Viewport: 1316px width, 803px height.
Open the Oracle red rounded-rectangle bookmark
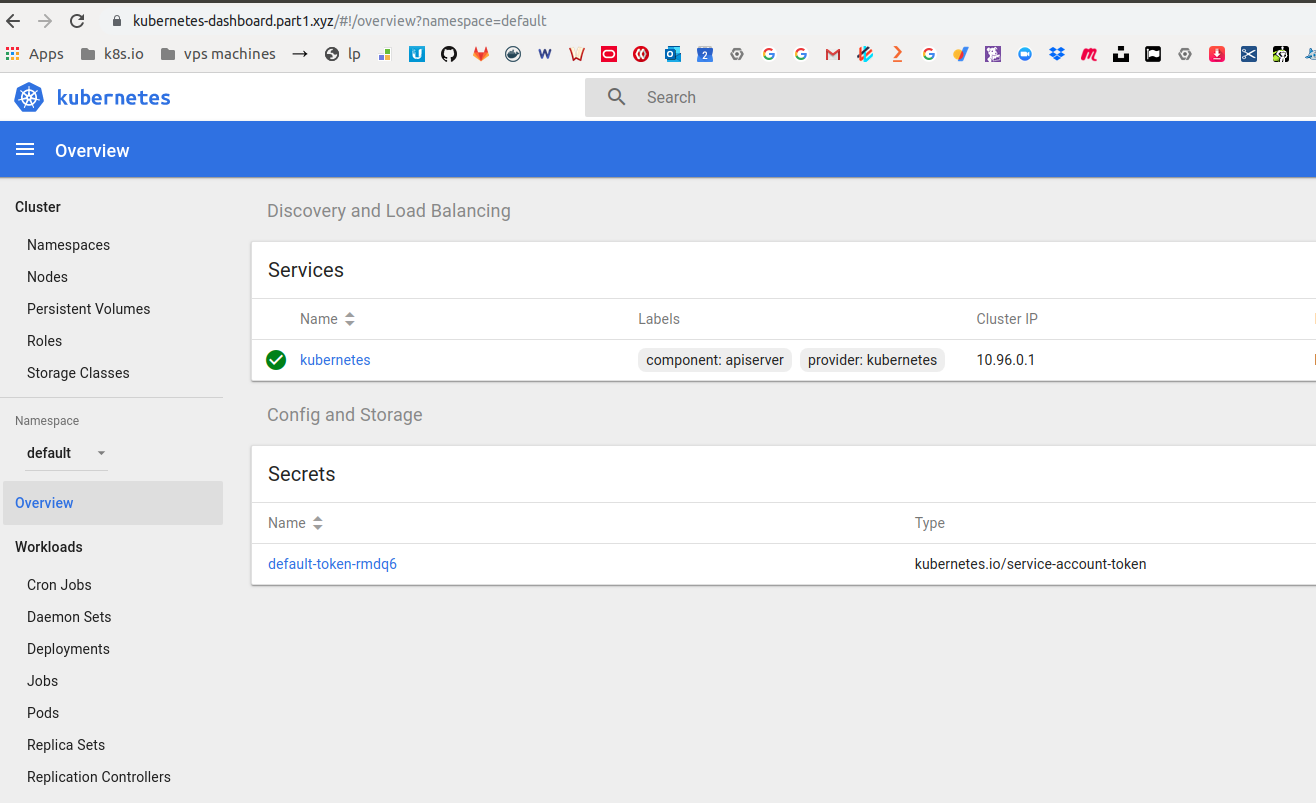(609, 54)
